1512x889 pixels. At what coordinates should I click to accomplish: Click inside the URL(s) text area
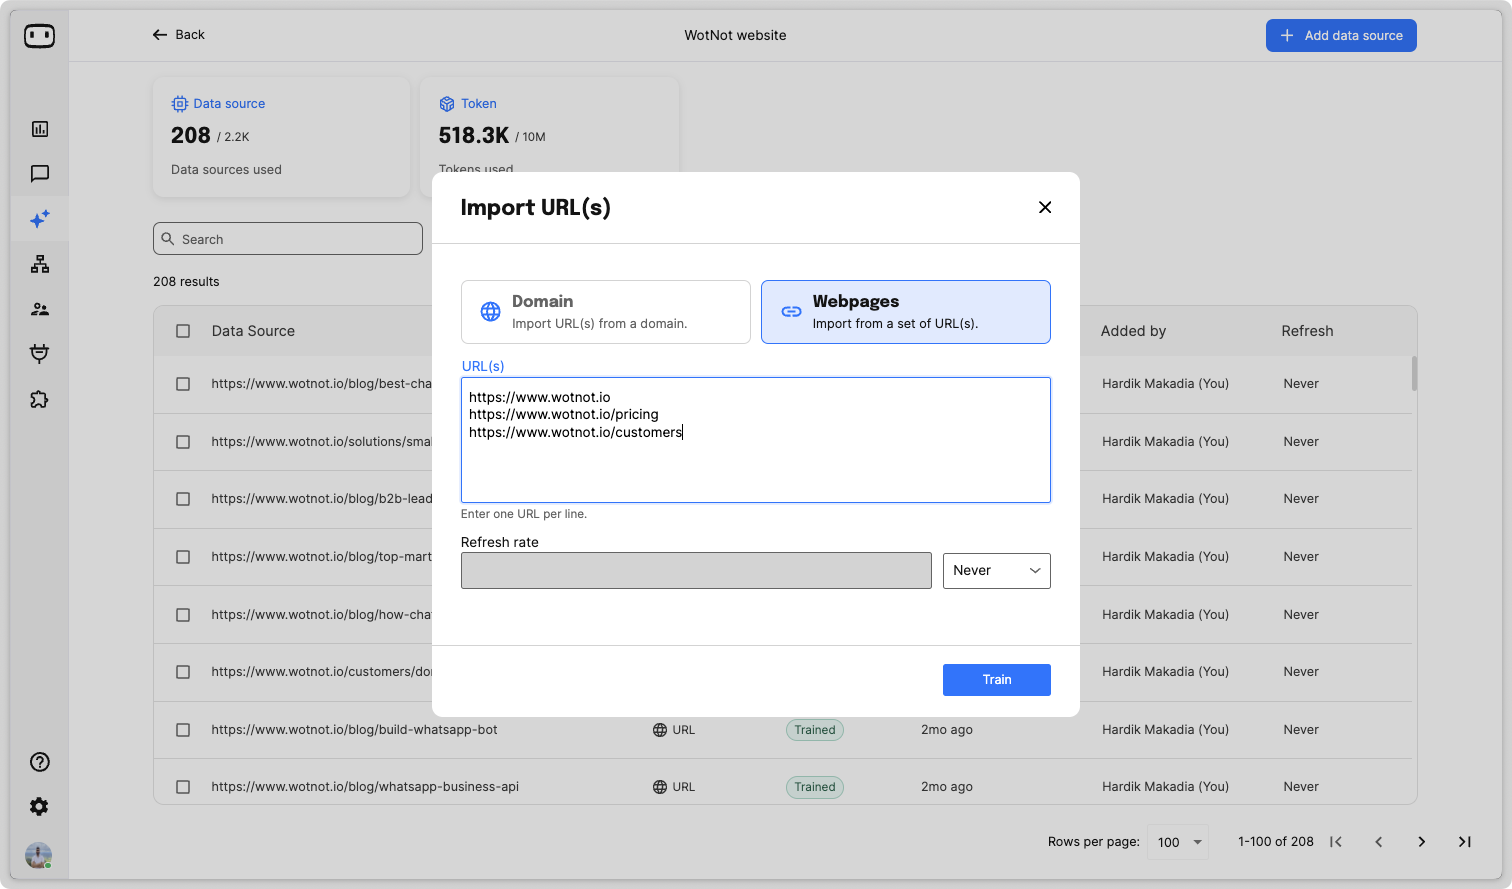[x=755, y=465]
